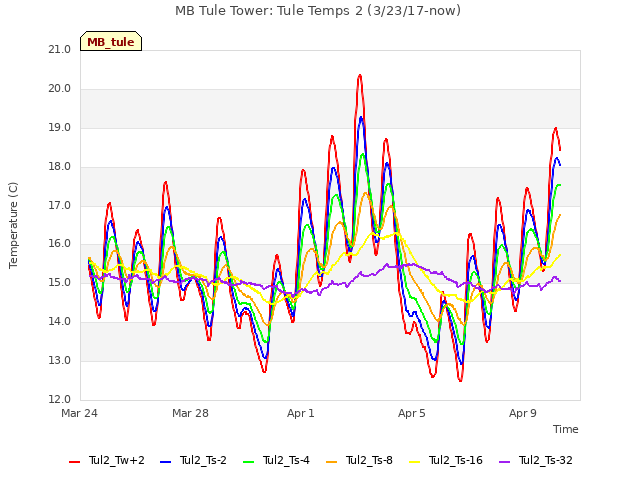Select the Tul2_Ts-8 legend label
This screenshot has width=640, height=480.
[x=369, y=460]
